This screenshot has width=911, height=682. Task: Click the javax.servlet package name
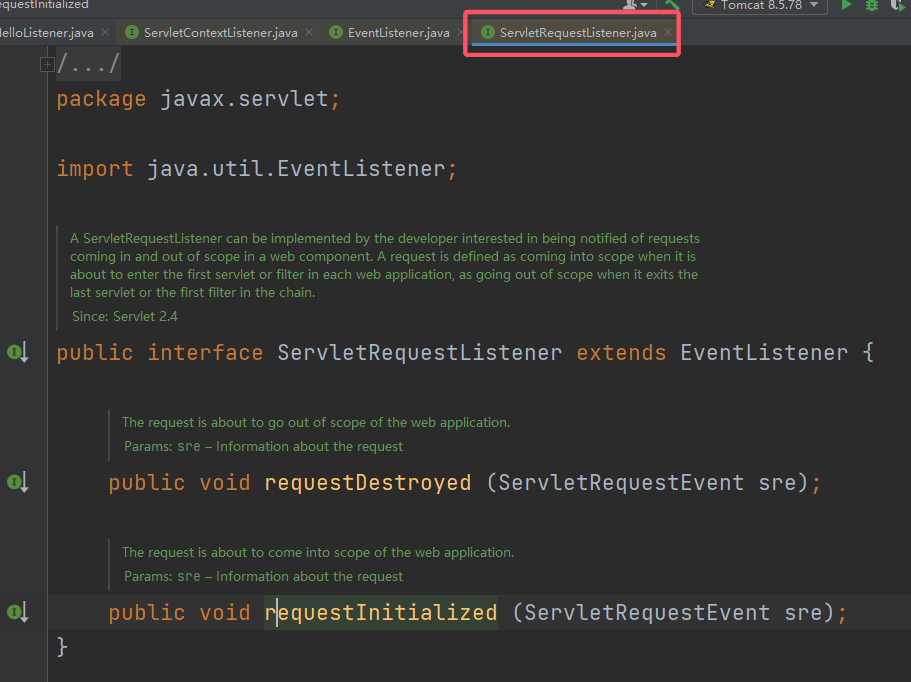(x=244, y=99)
